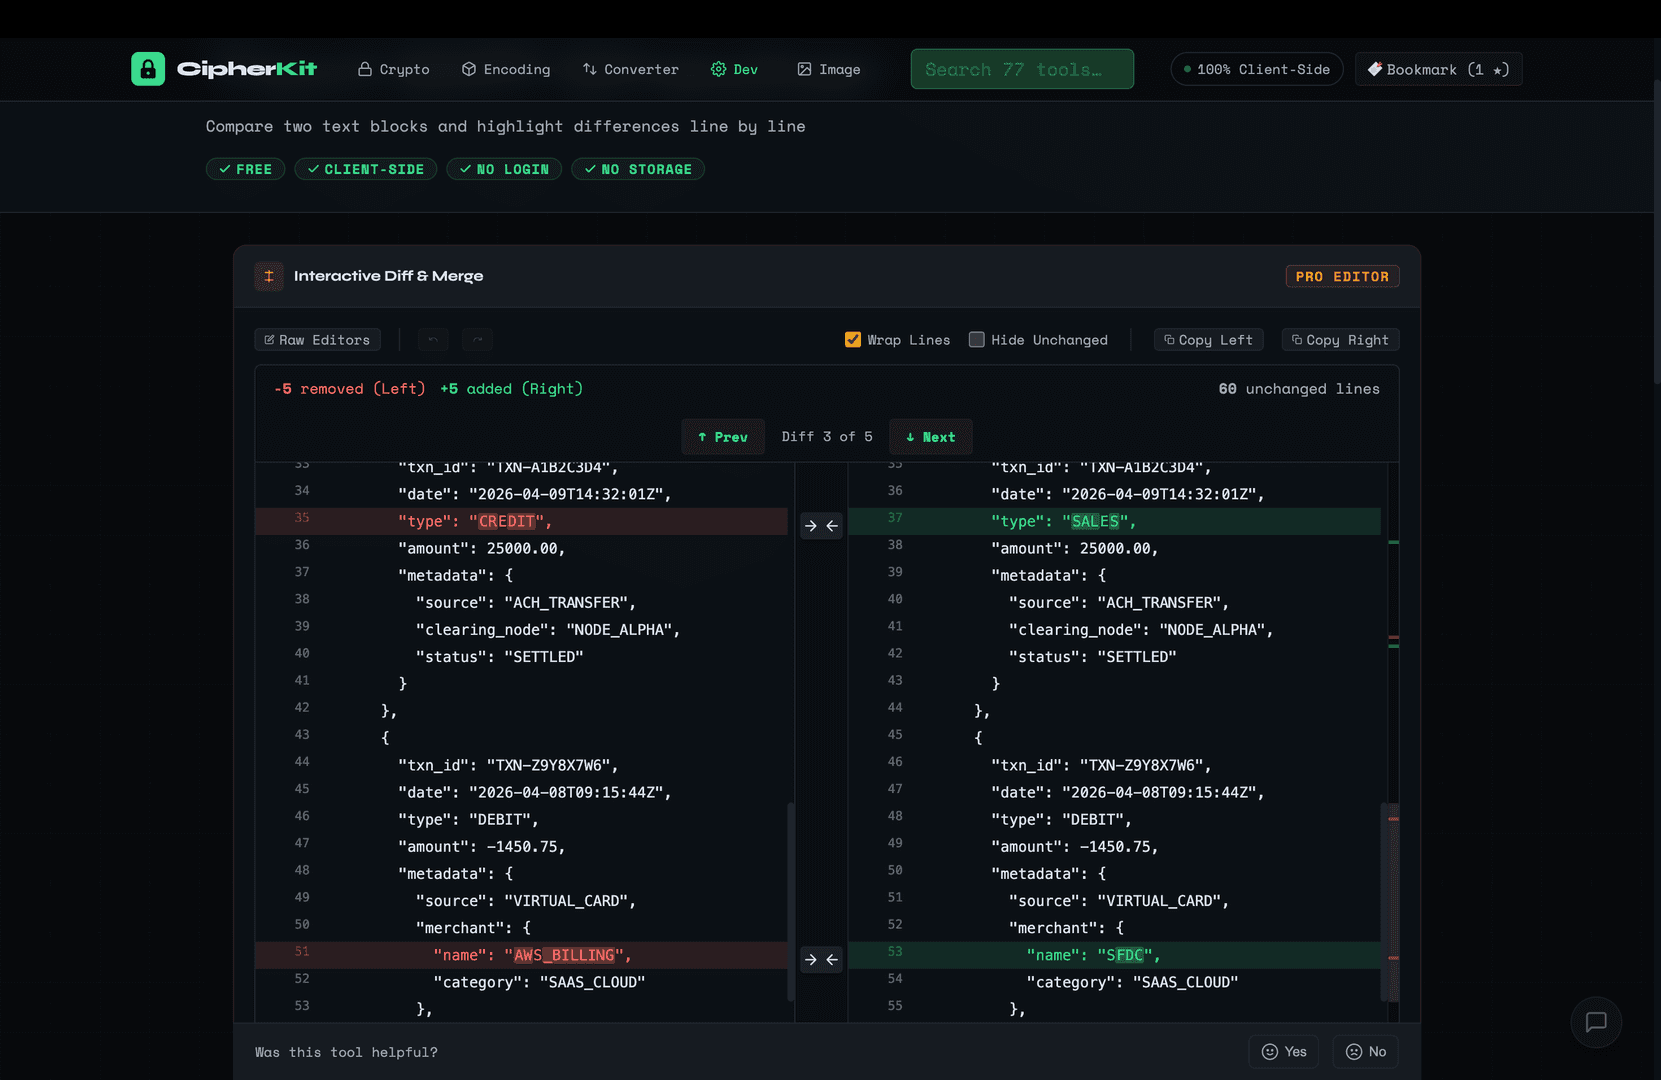Screen dimensions: 1661x1080
Task: Click the left pane line number 35
Action: [302, 518]
